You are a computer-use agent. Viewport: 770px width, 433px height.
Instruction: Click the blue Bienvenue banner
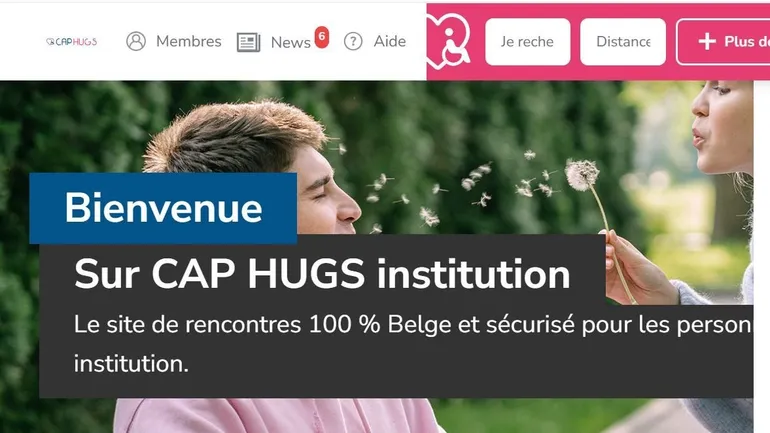[163, 208]
